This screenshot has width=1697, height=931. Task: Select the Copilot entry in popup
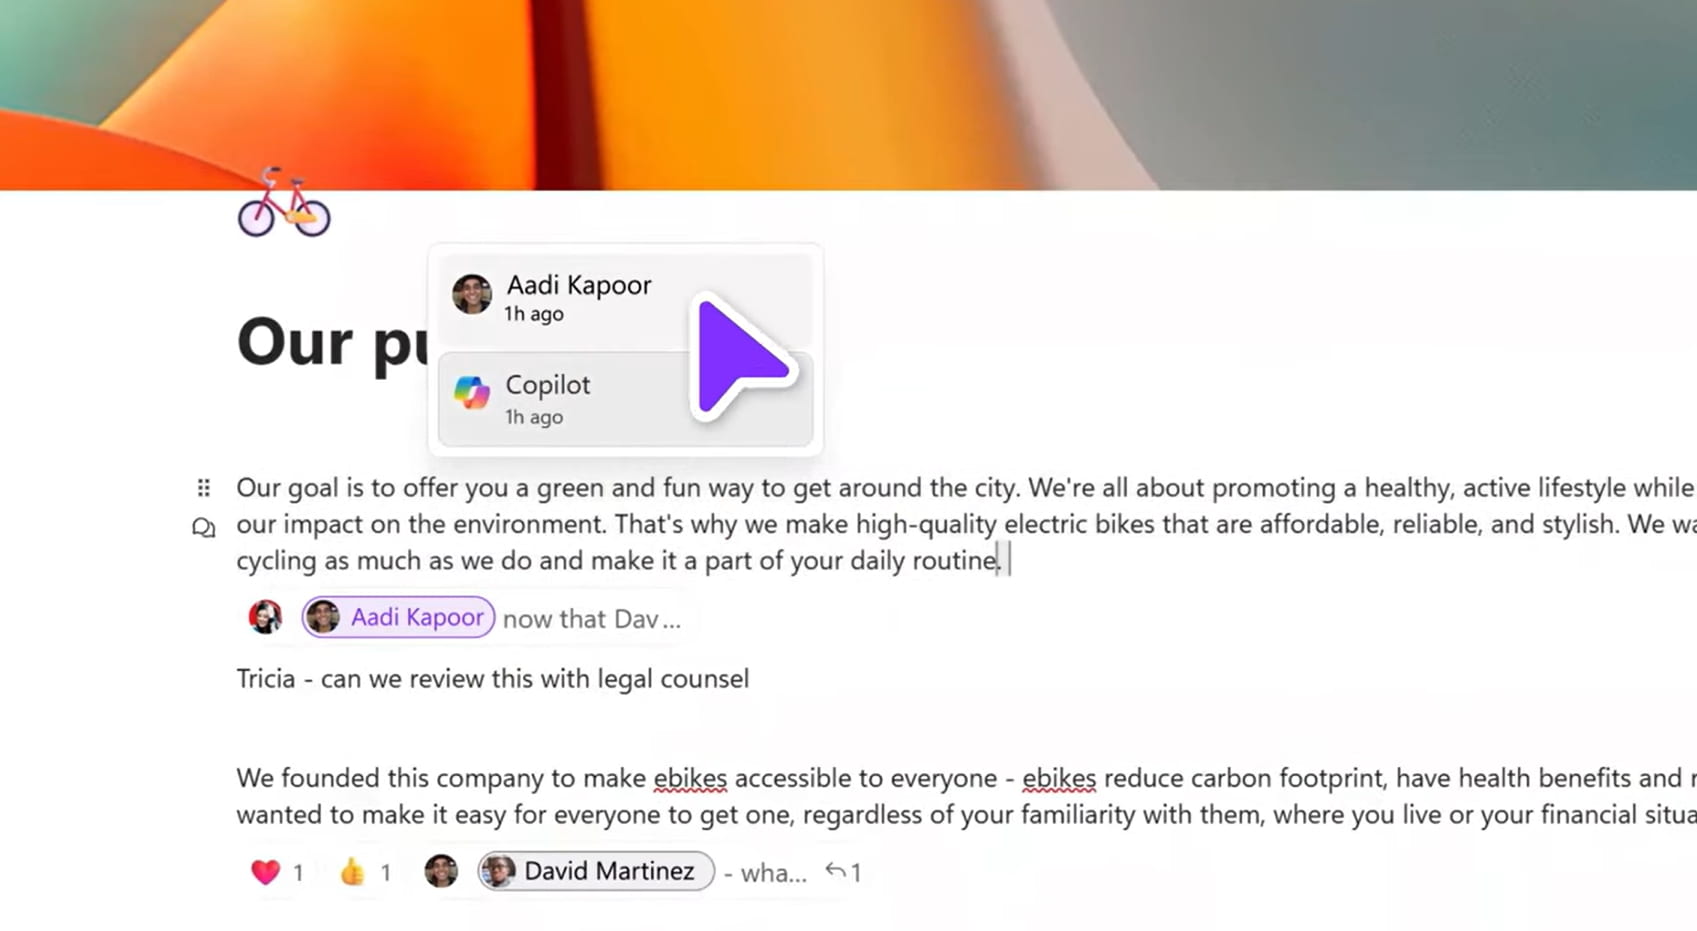(625, 399)
